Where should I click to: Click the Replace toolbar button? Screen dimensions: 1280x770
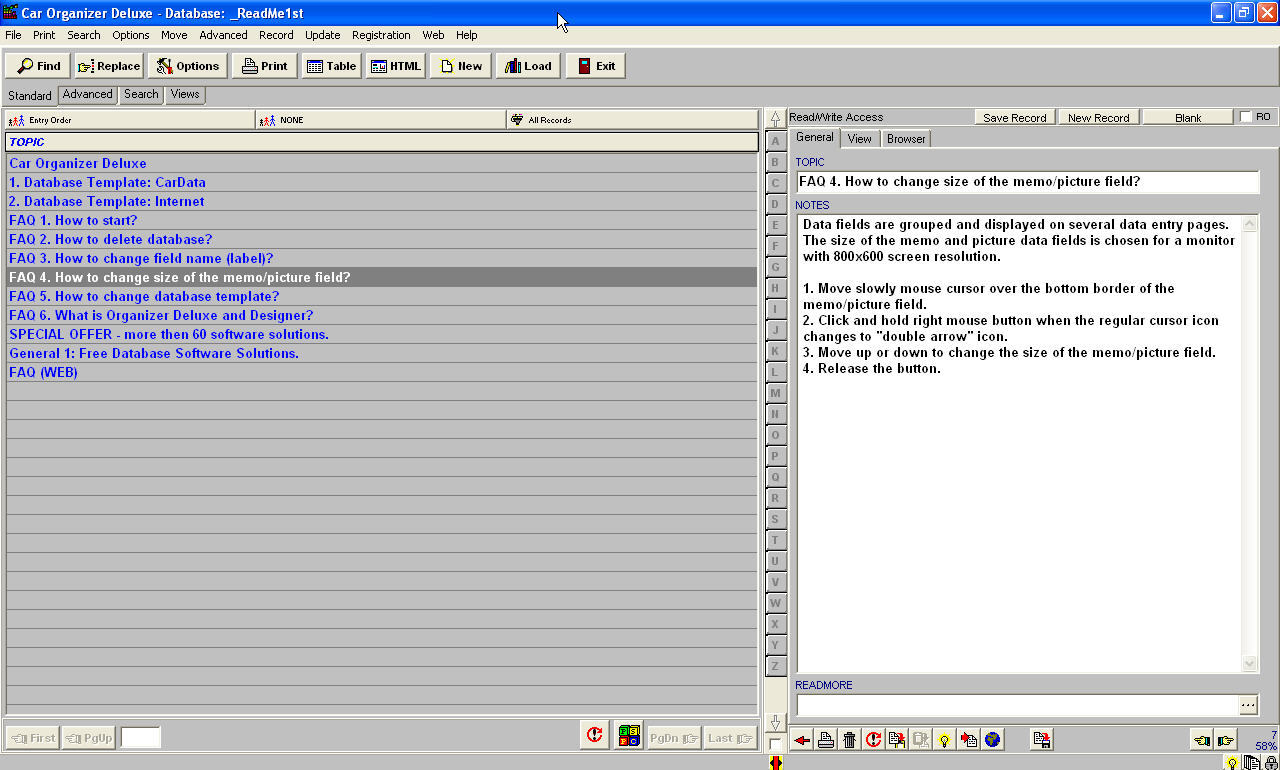coord(108,66)
